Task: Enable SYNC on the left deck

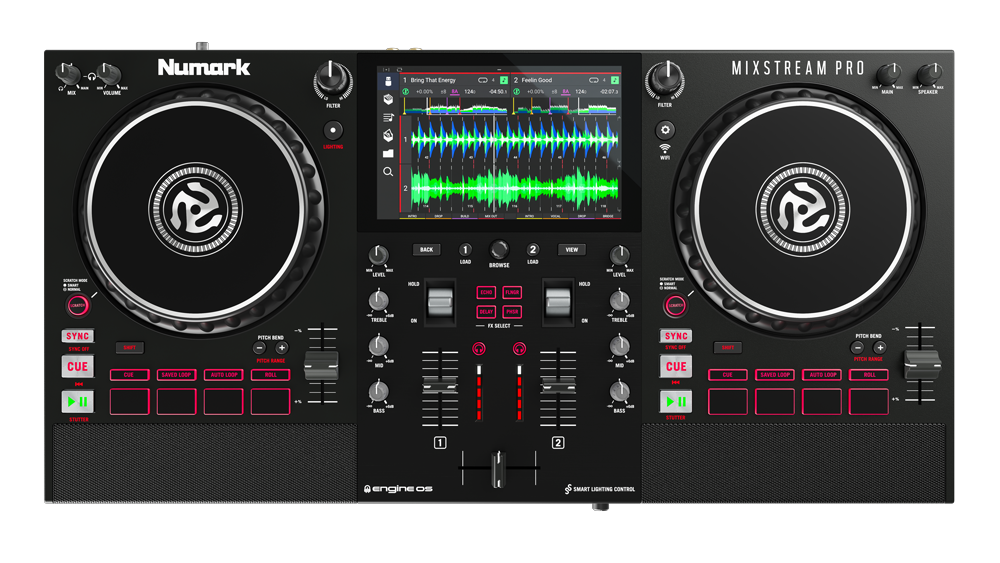Action: coord(78,337)
